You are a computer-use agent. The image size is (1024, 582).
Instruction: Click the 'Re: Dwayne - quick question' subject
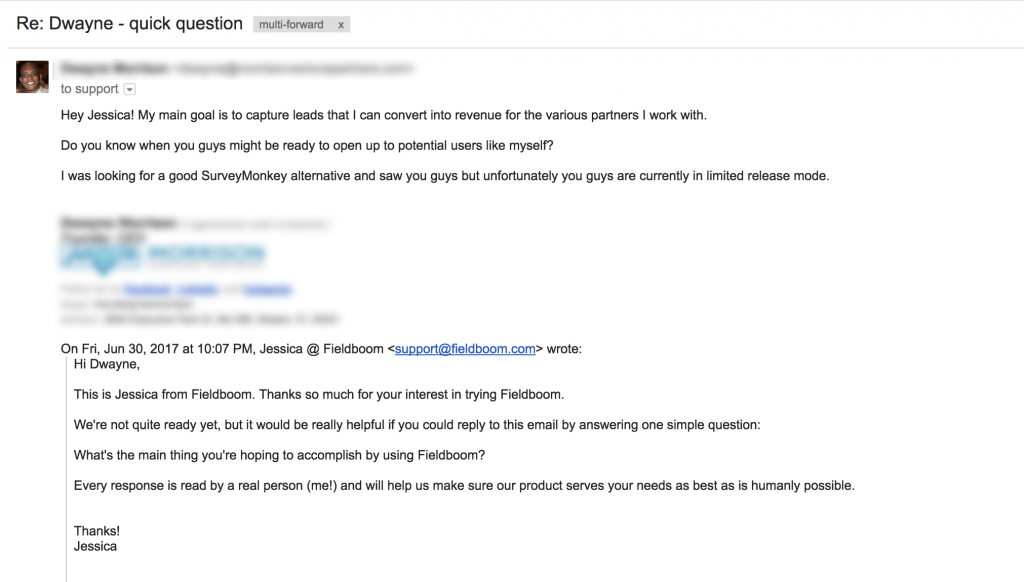(130, 23)
